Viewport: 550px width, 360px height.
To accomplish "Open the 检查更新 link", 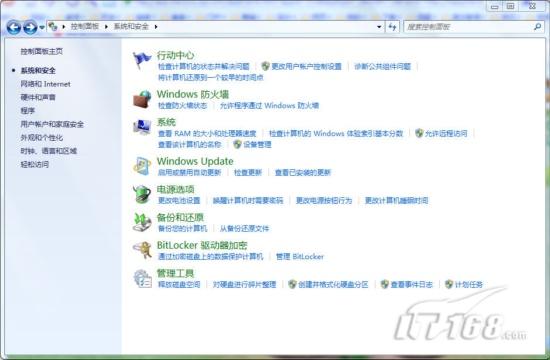I will tap(248, 172).
